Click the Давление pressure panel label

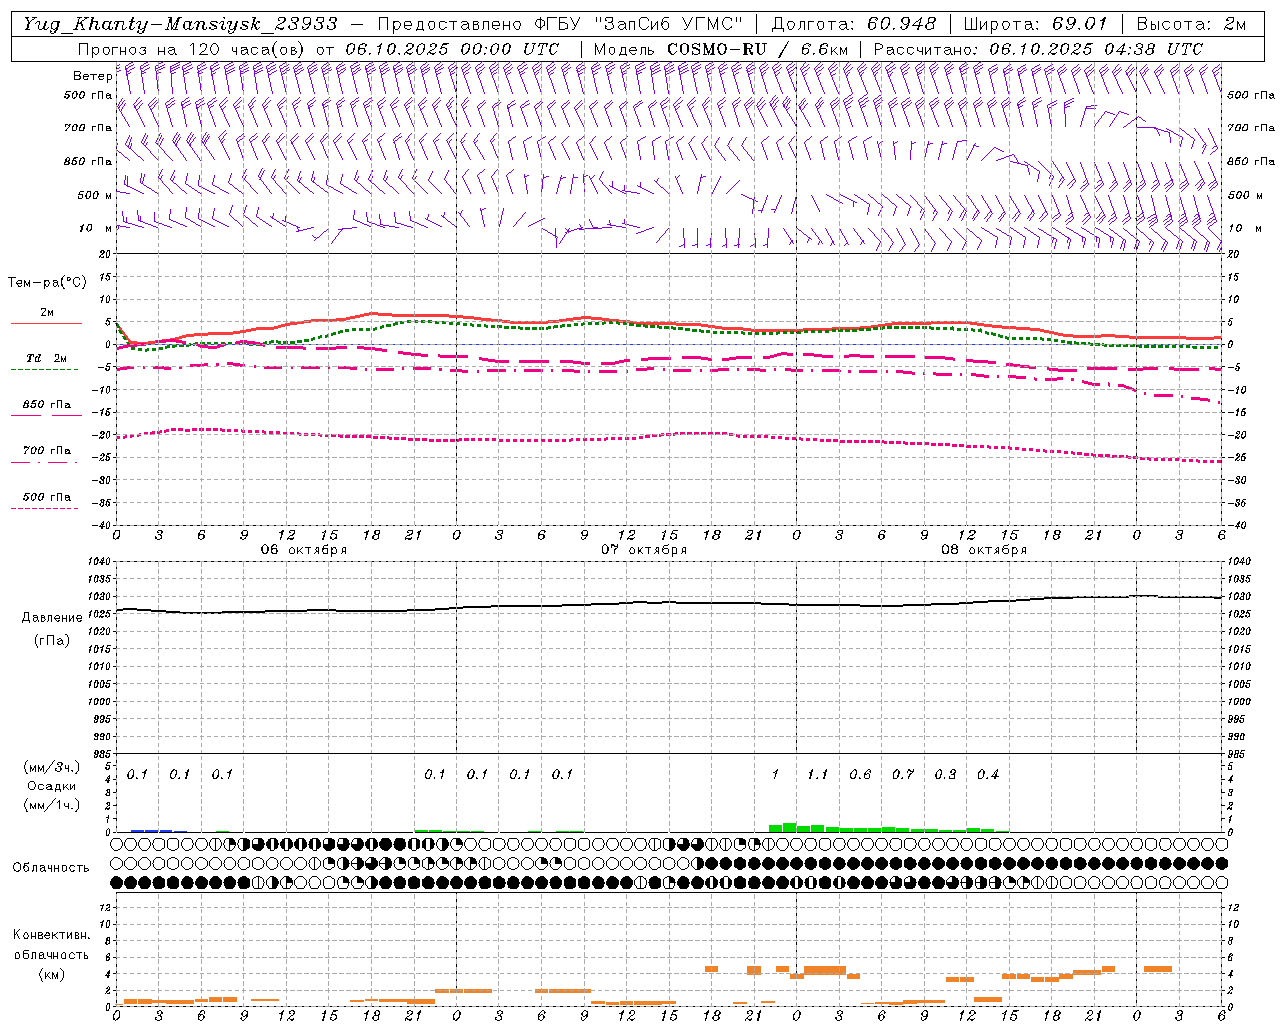(x=52, y=618)
